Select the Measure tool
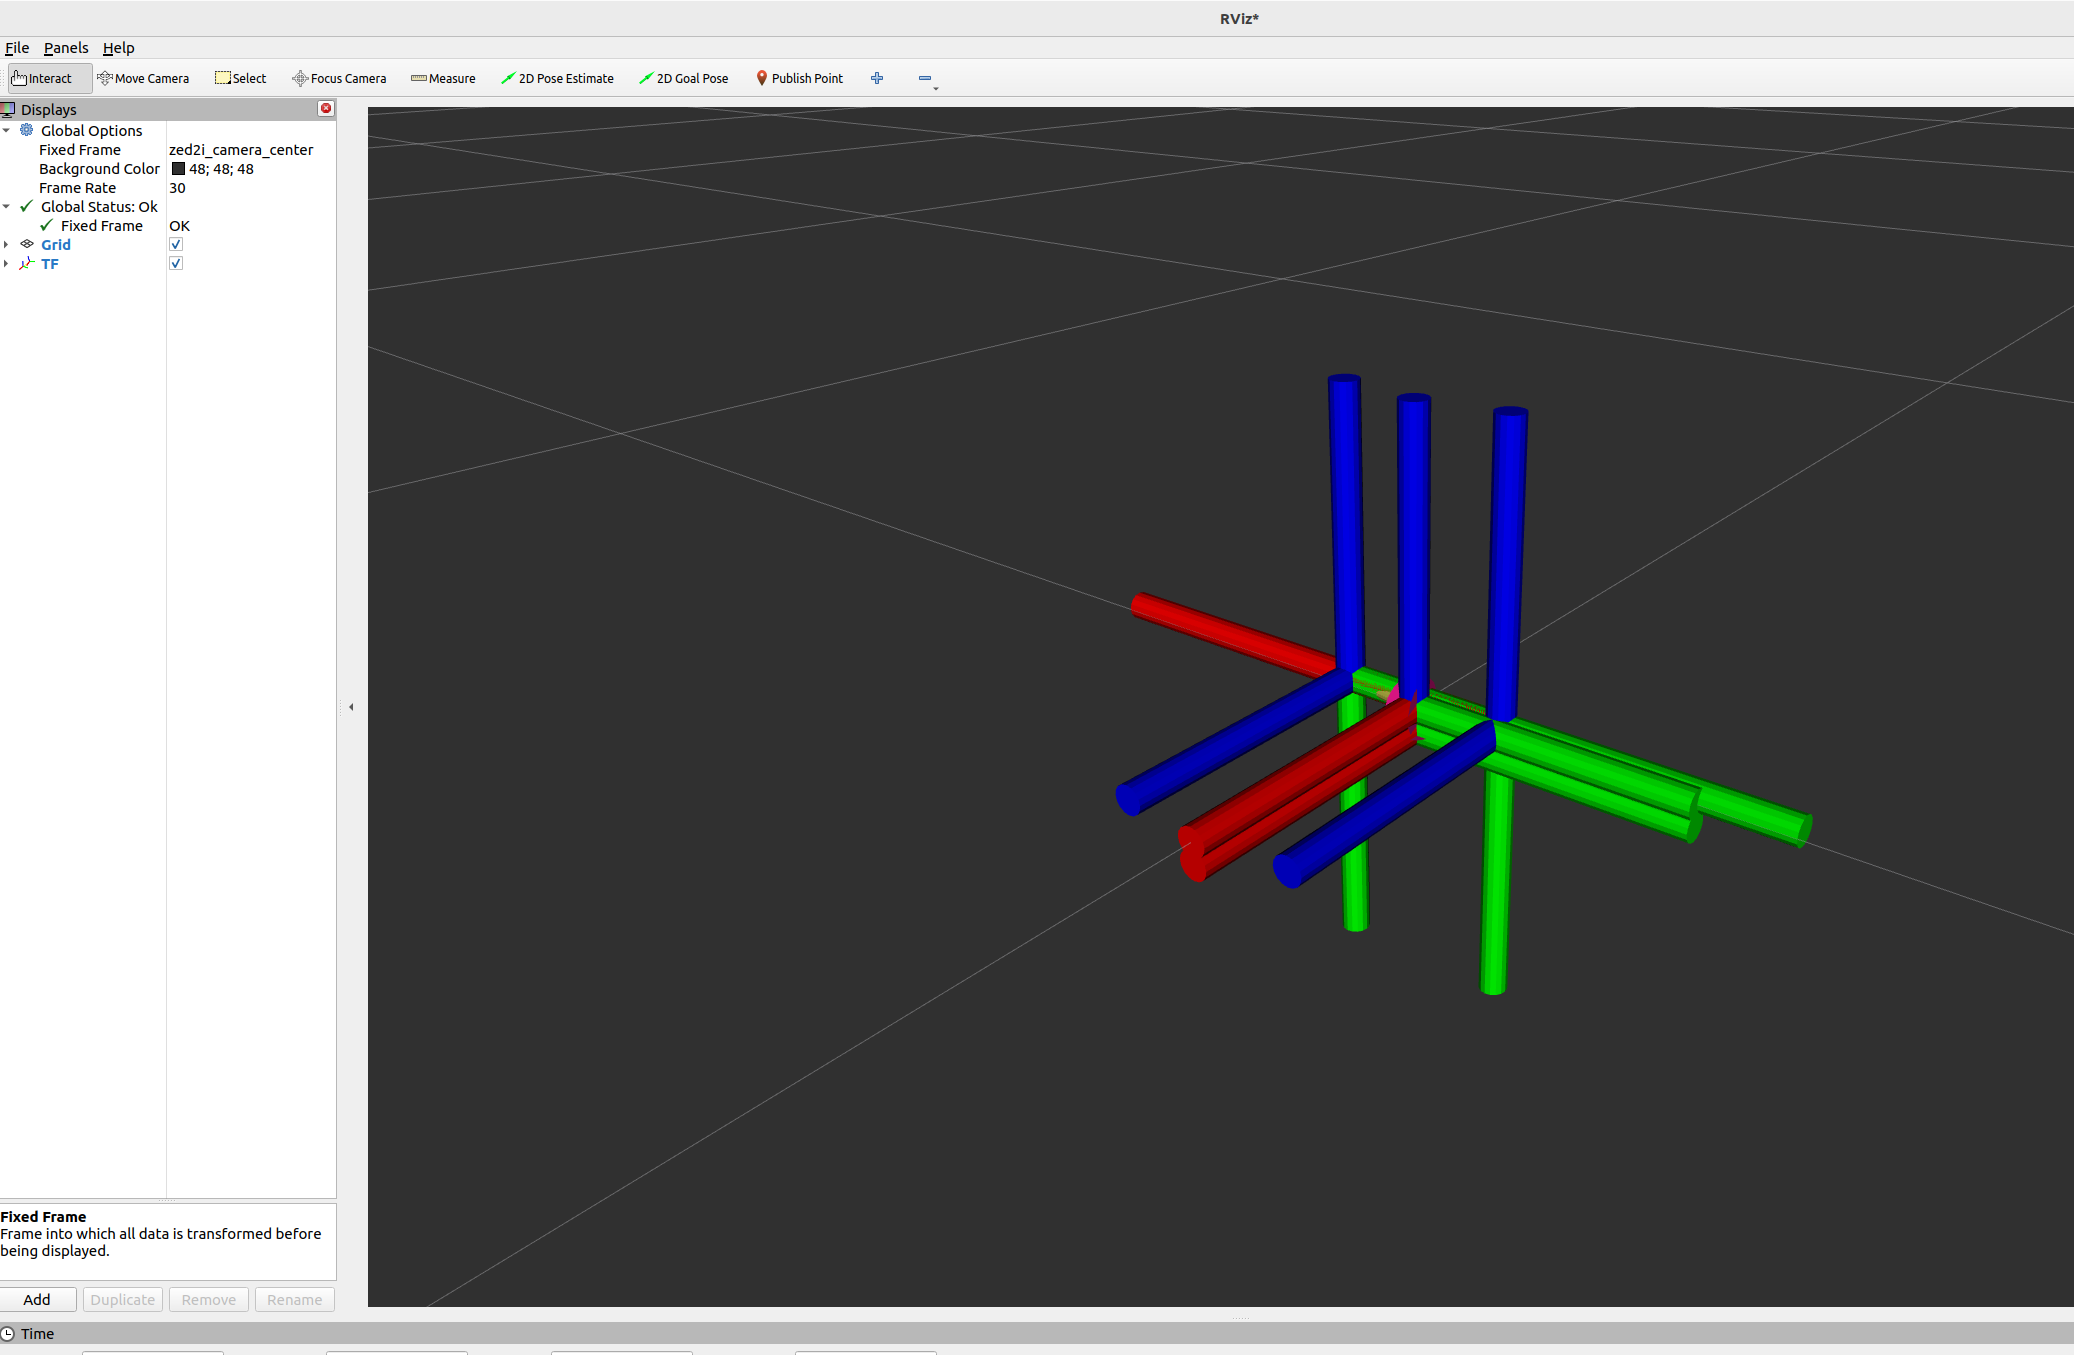The width and height of the screenshot is (2074, 1355). tap(443, 78)
